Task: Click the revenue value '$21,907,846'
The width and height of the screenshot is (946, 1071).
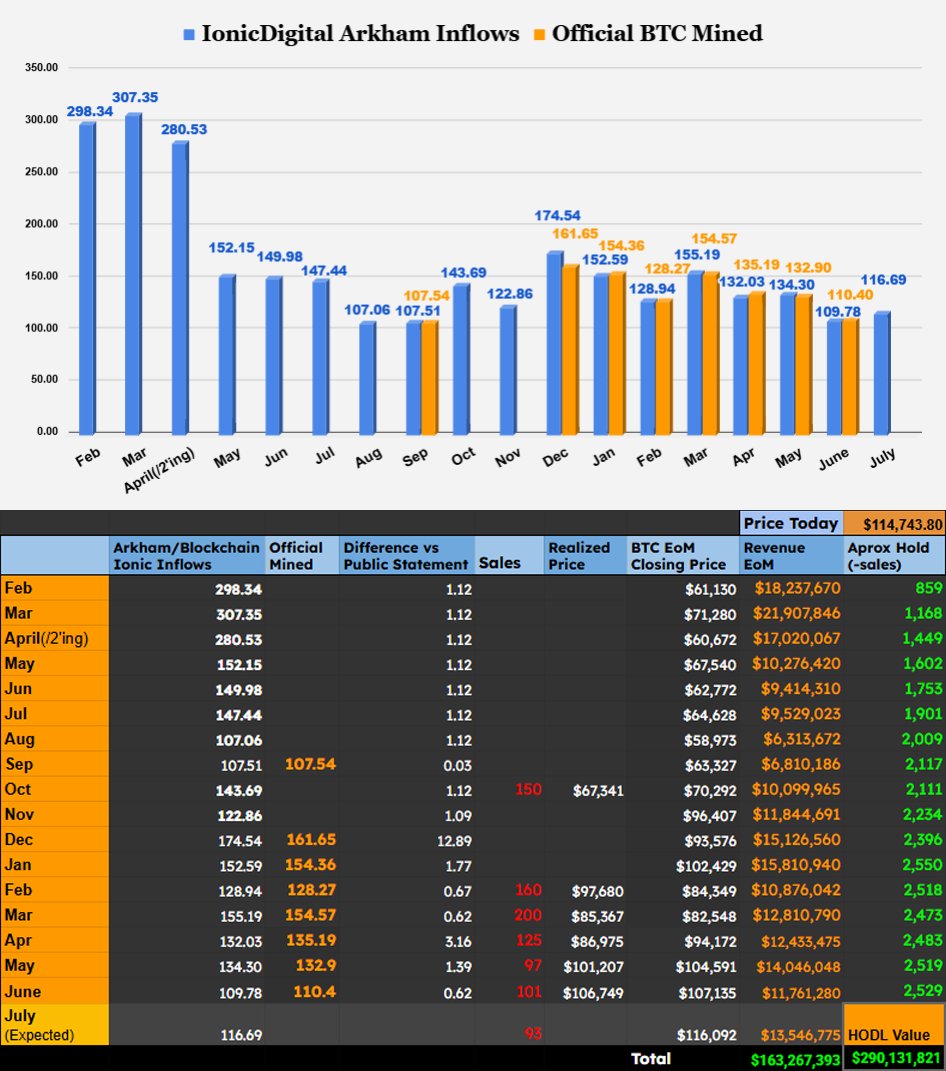Action: coord(796,613)
